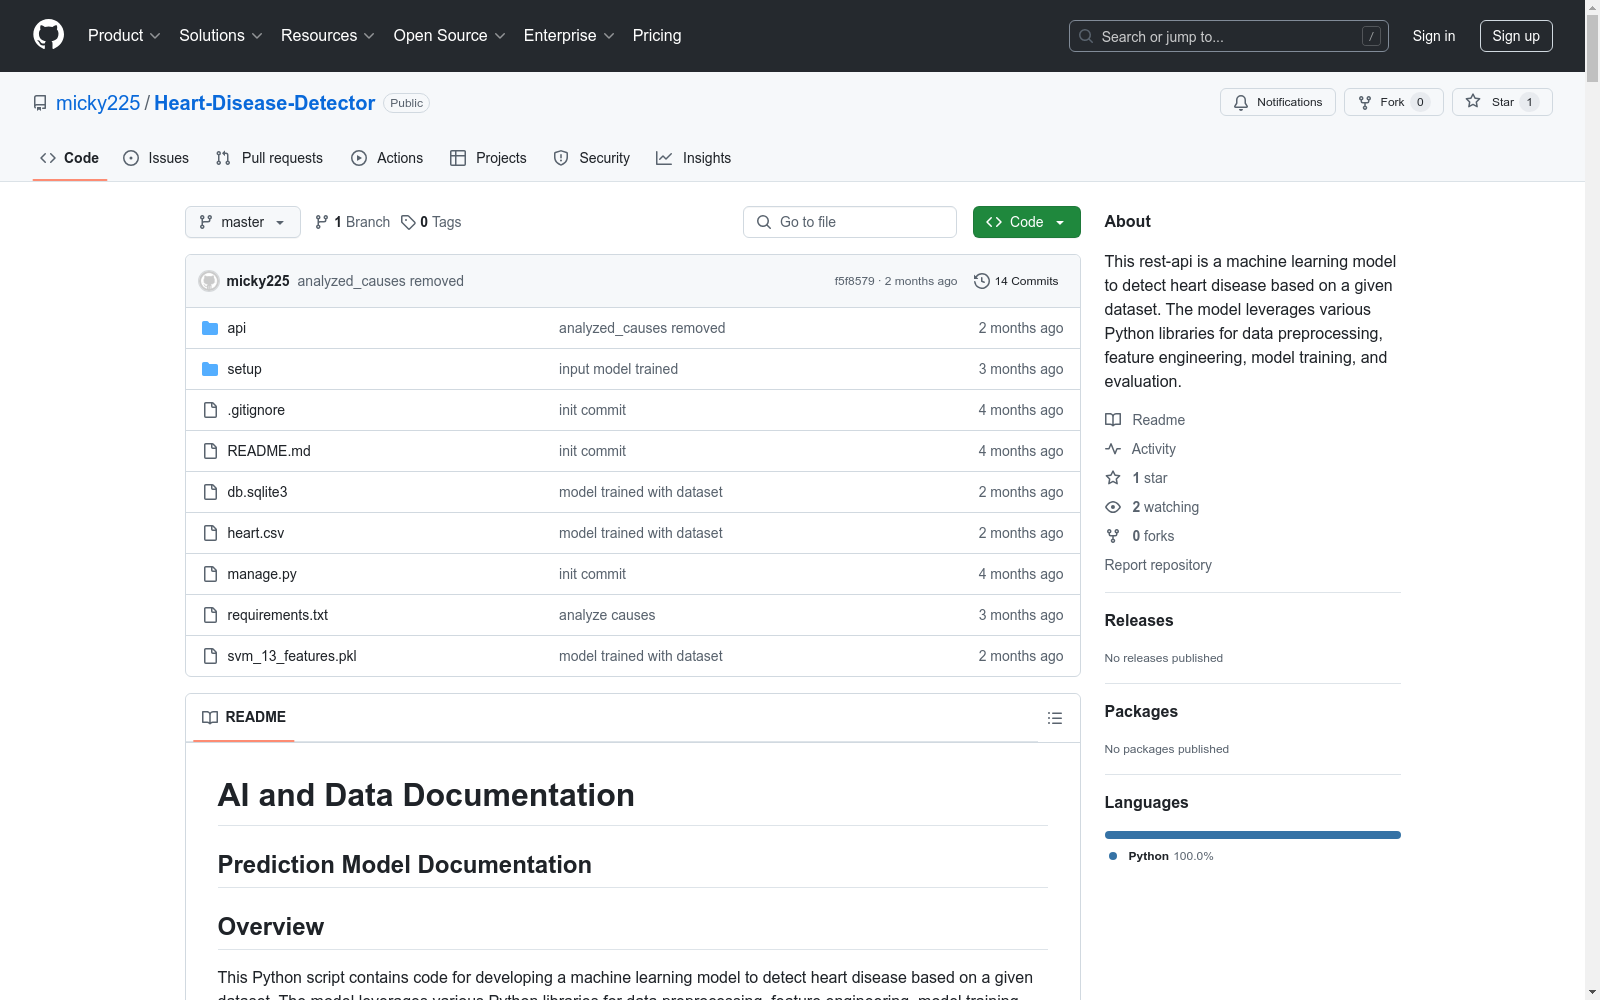1600x1000 pixels.
Task: Click the GitHub logo icon
Action: [48, 35]
